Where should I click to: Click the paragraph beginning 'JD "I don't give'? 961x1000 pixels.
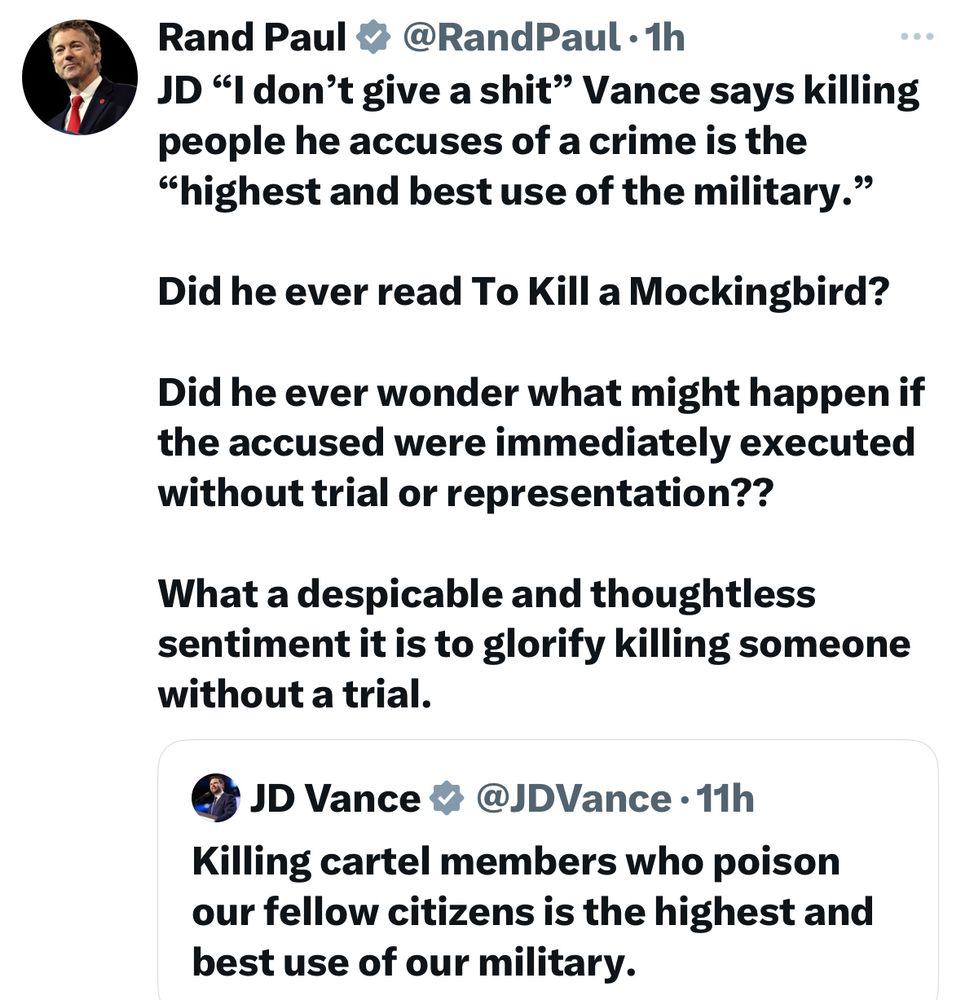tap(537, 141)
